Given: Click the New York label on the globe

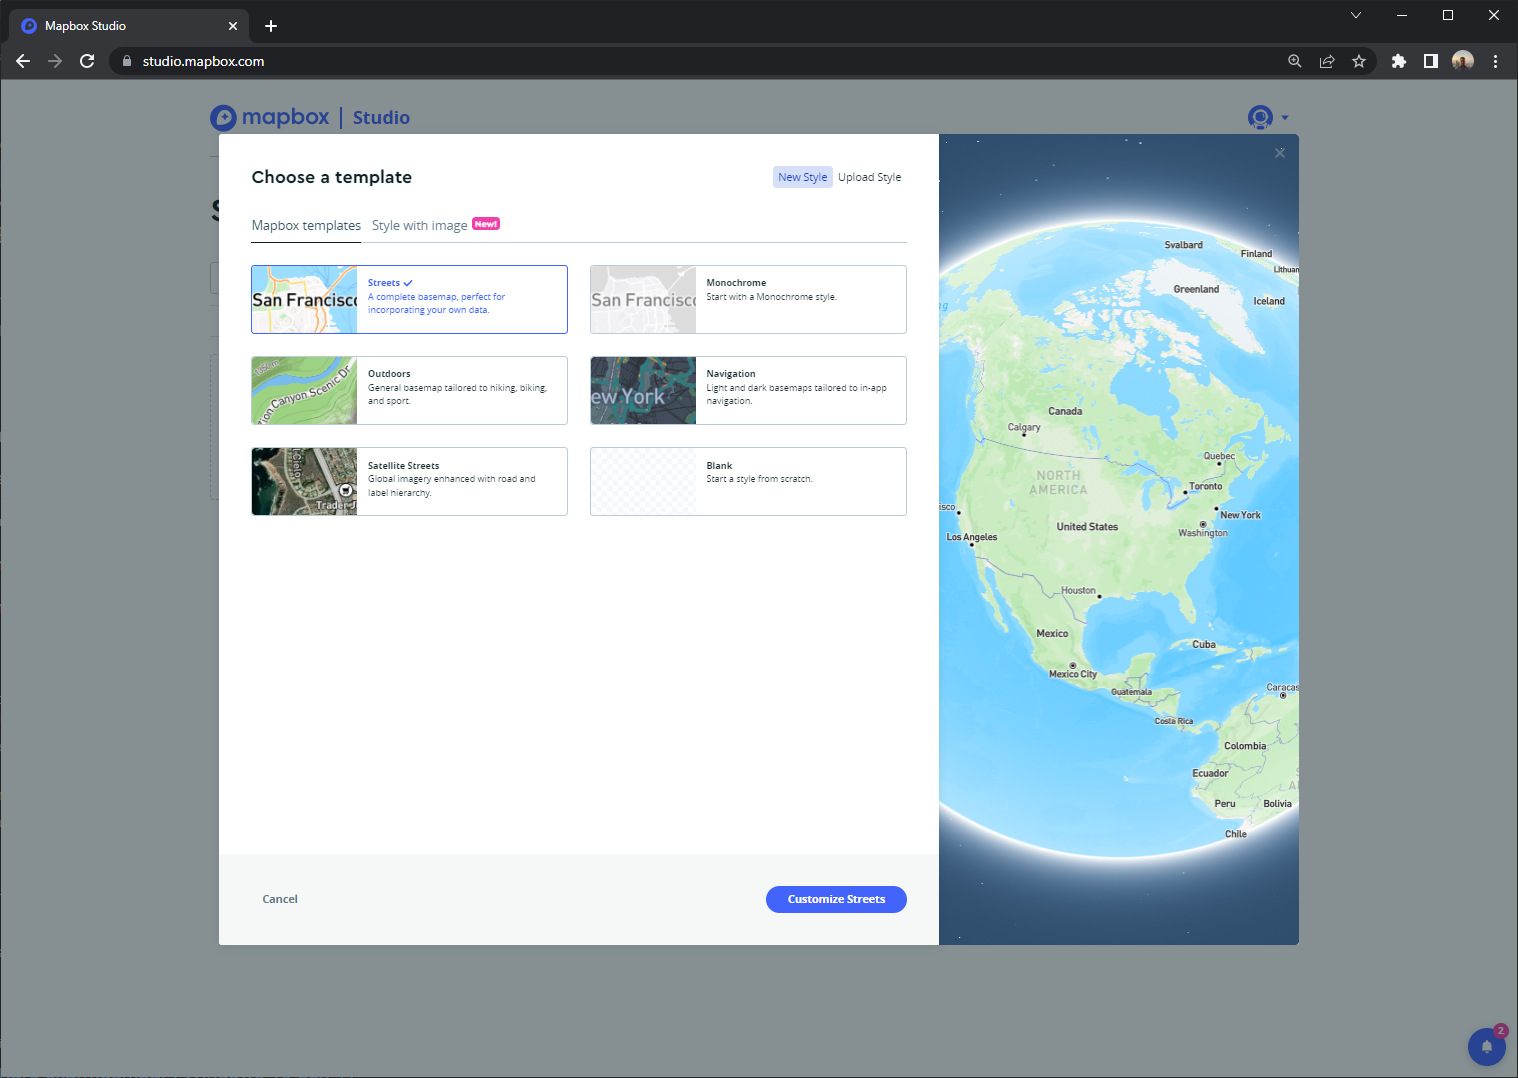Looking at the screenshot, I should pos(1240,515).
